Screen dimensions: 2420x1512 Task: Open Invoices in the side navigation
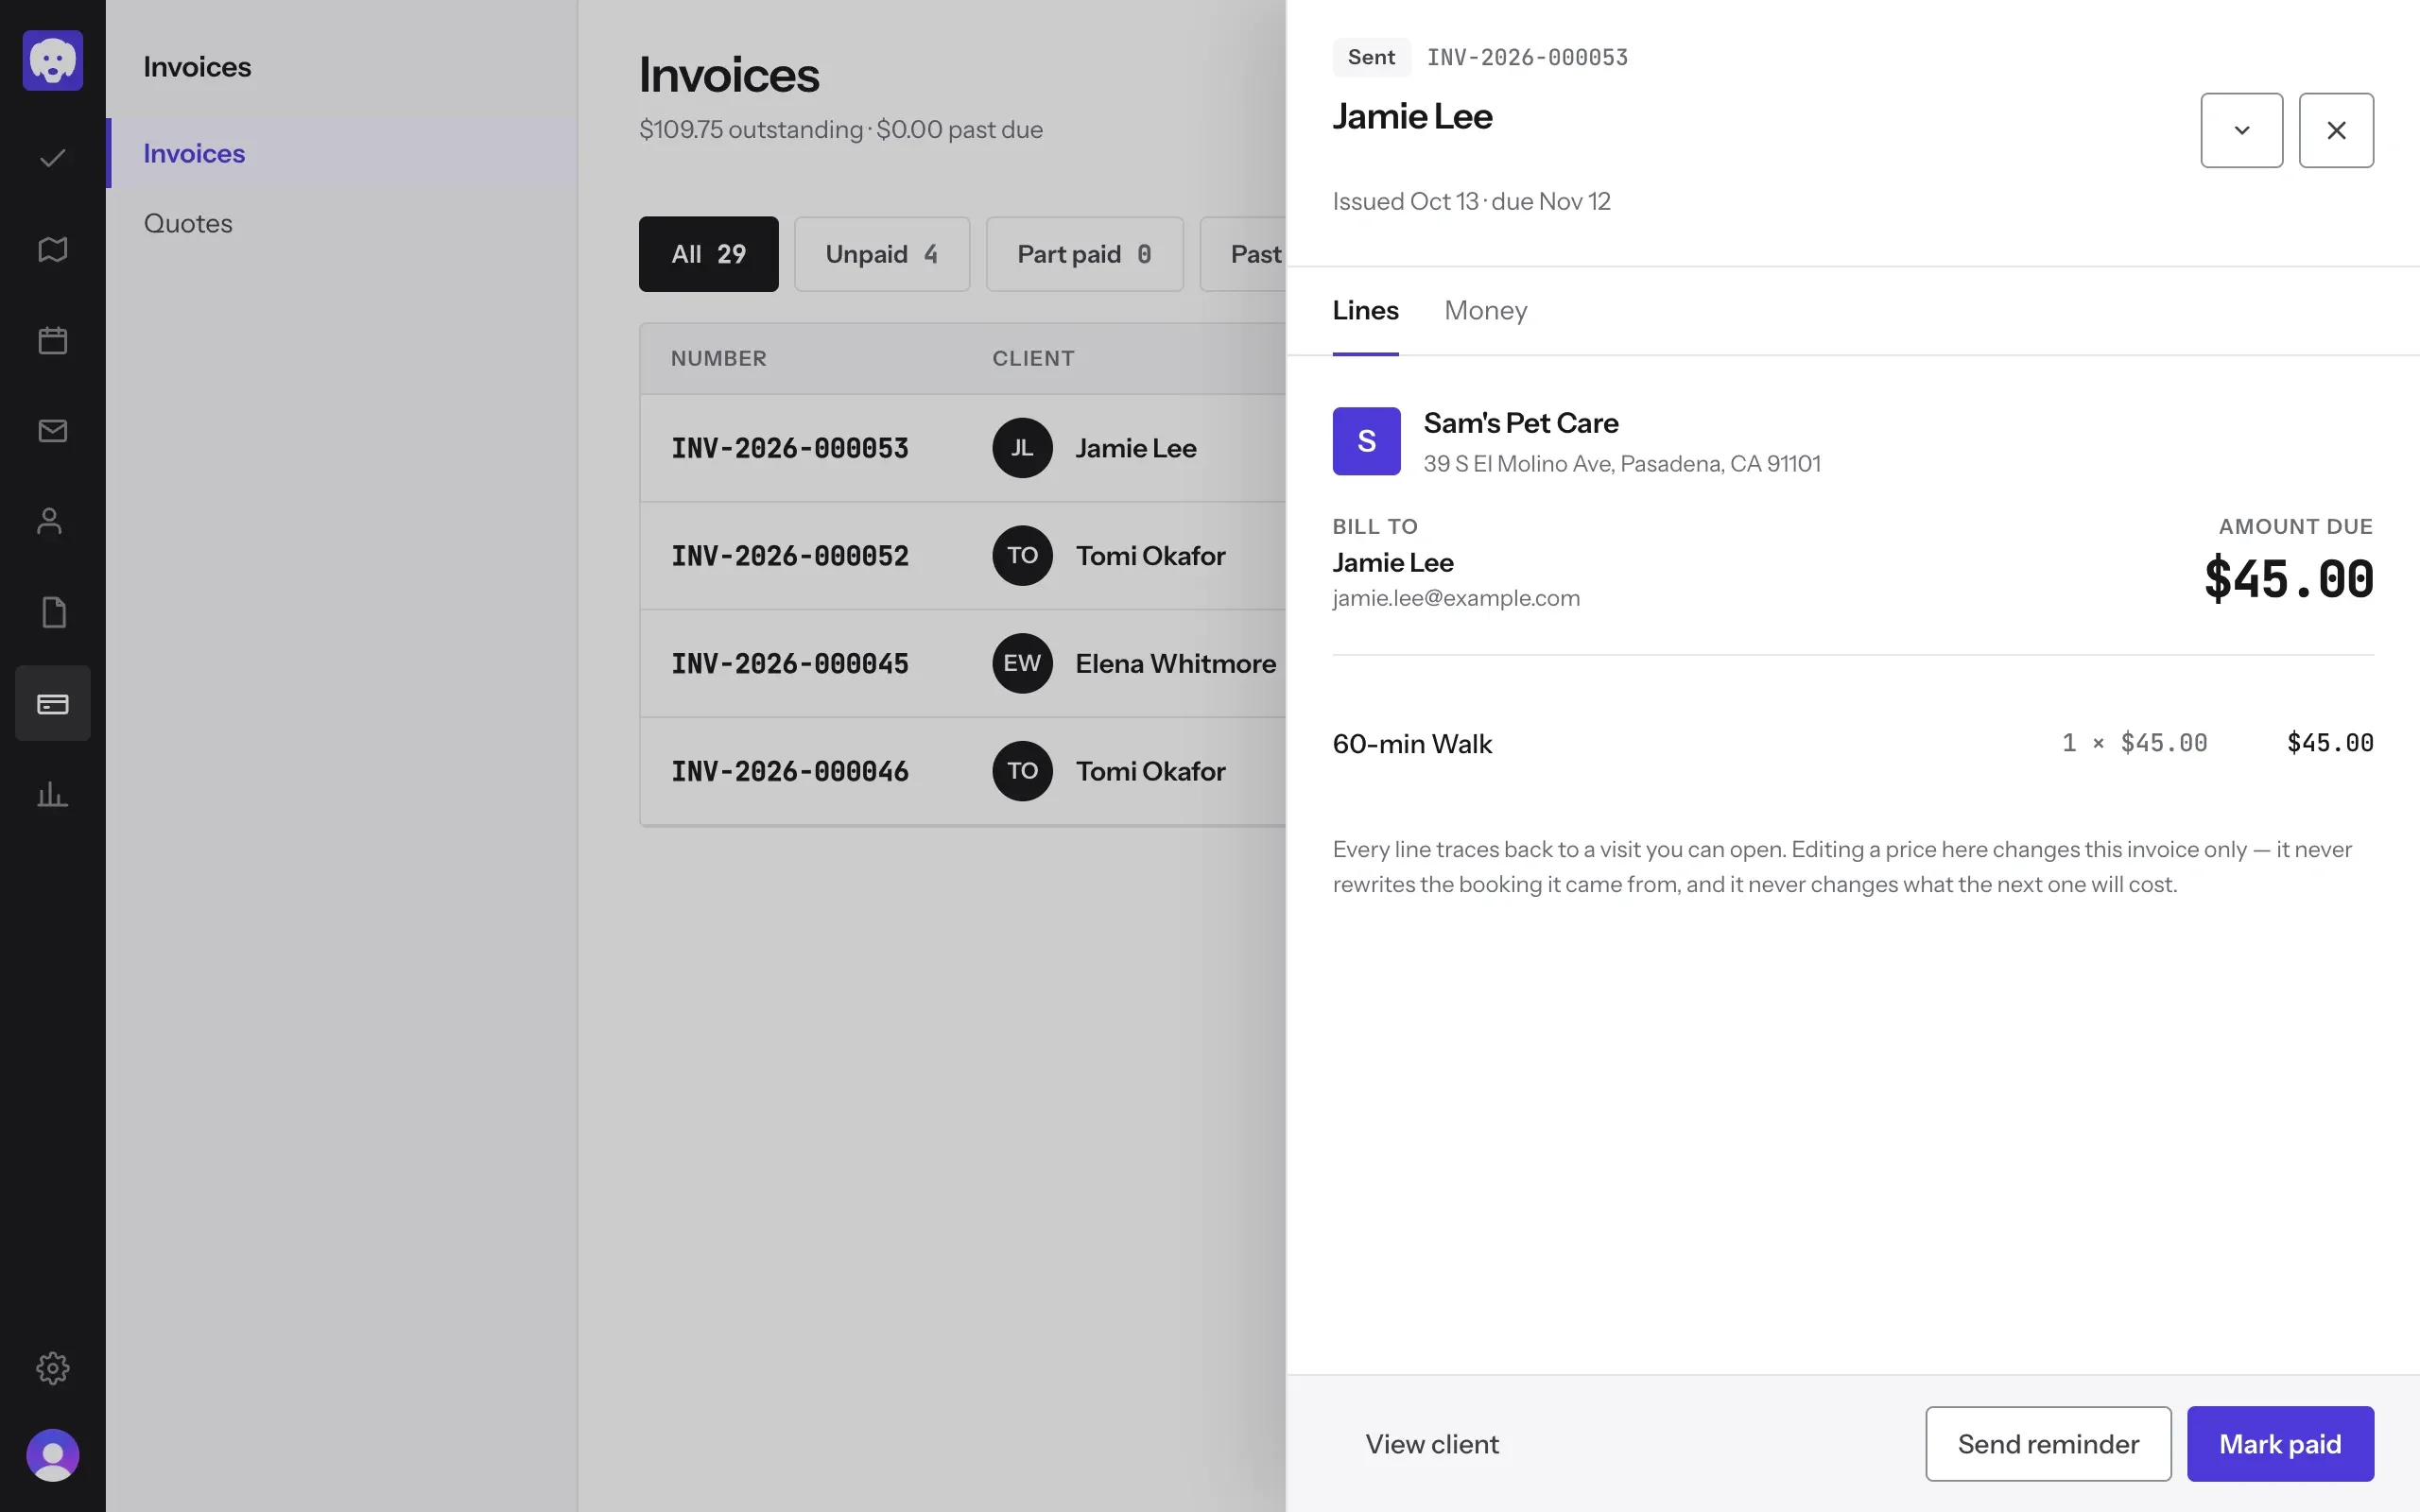[342, 153]
